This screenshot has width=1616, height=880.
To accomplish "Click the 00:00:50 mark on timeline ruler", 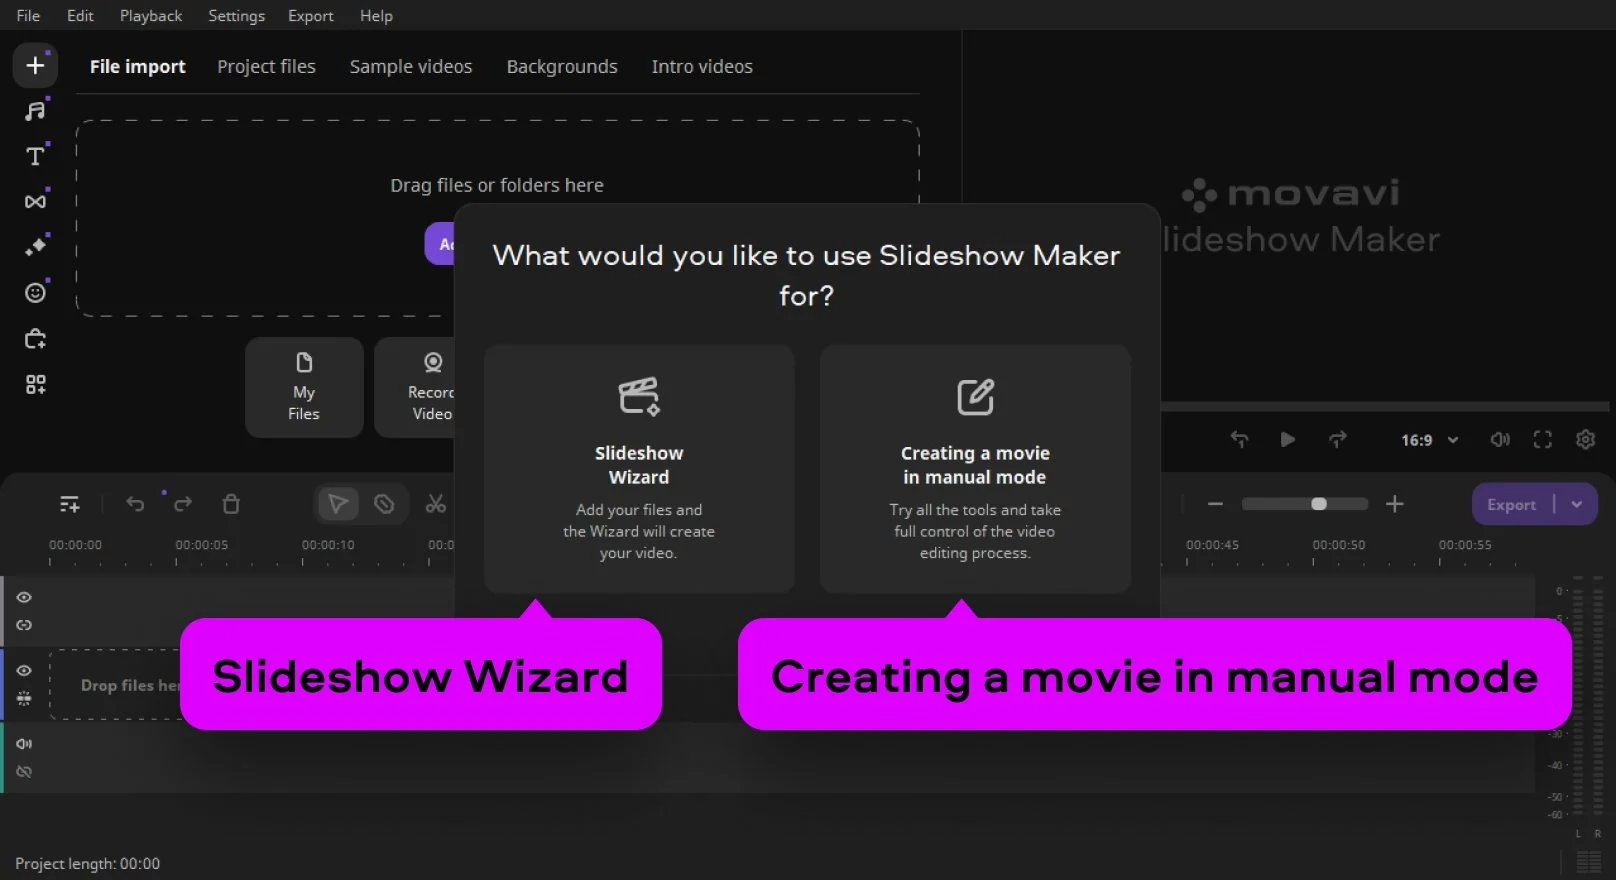I will 1338,545.
